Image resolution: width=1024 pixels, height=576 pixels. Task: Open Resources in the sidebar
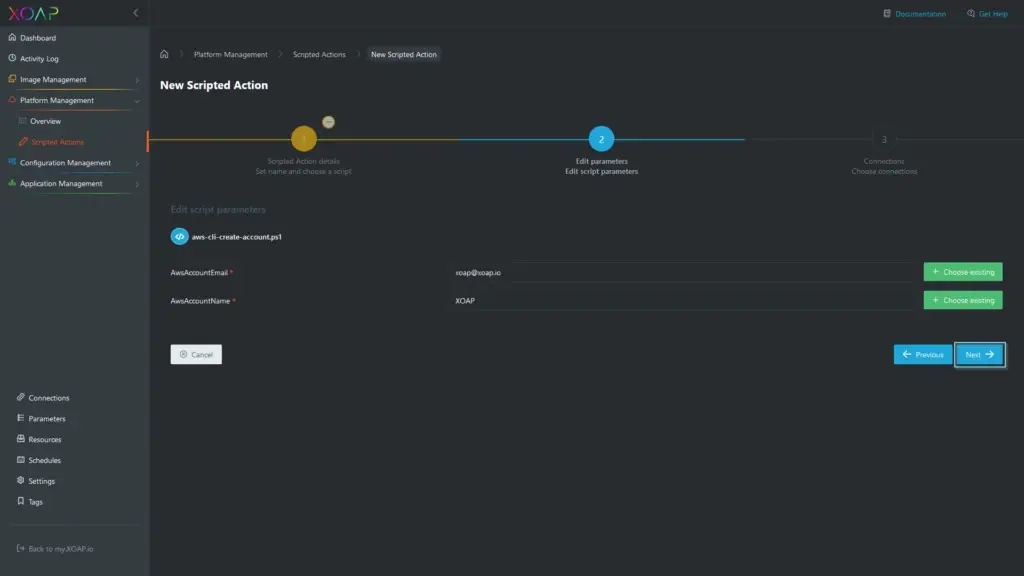45,440
